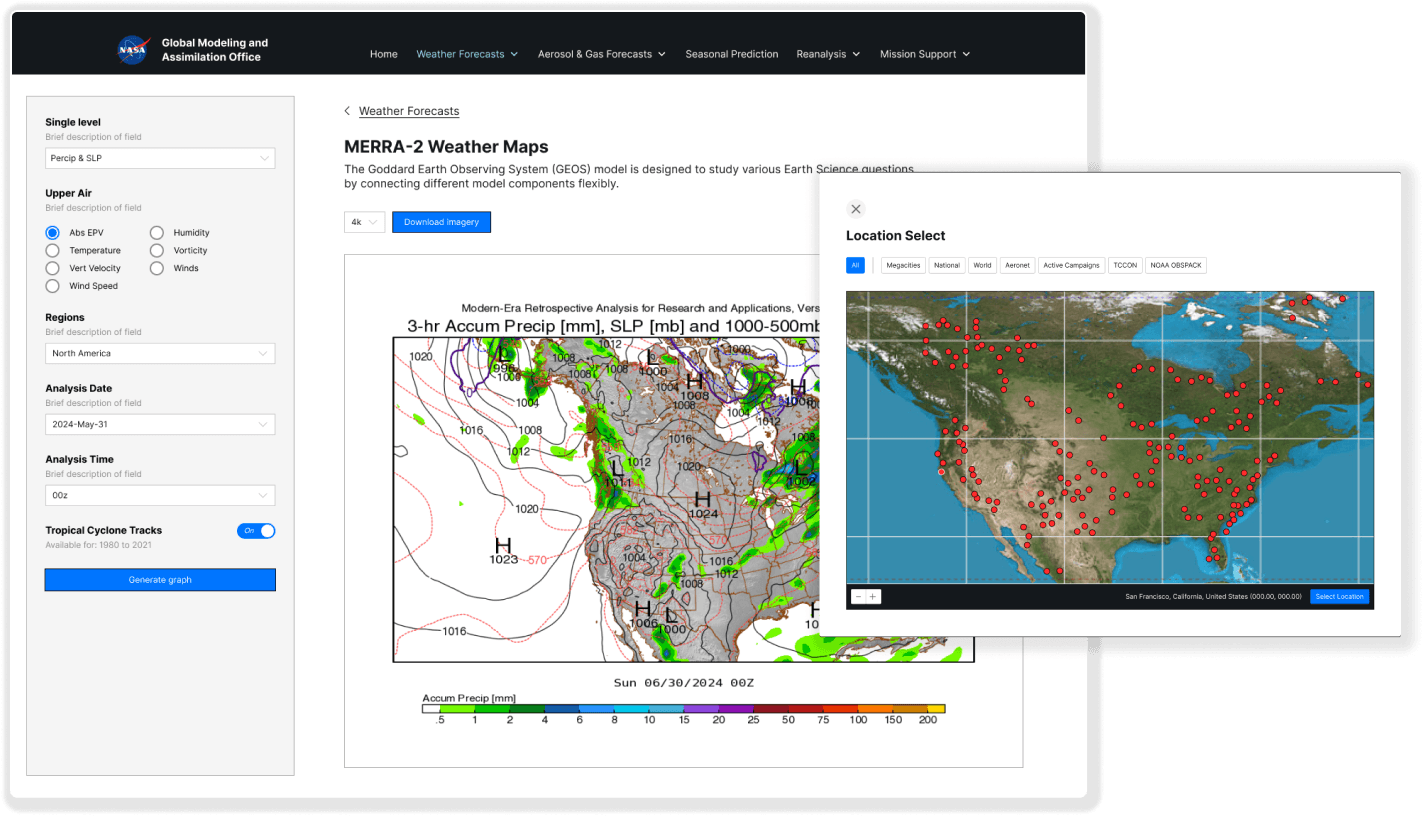Open the 4k resolution dropdown
The width and height of the screenshot is (1425, 816).
click(365, 222)
